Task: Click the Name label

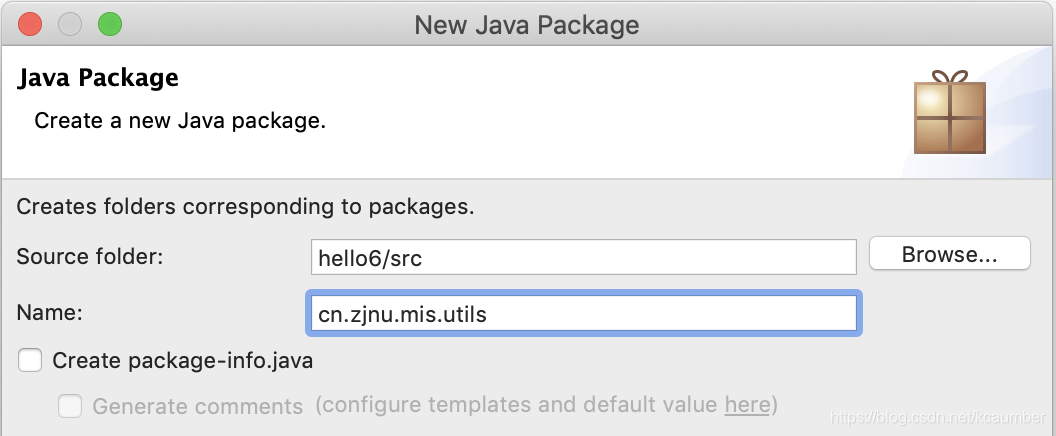Action: (x=49, y=312)
